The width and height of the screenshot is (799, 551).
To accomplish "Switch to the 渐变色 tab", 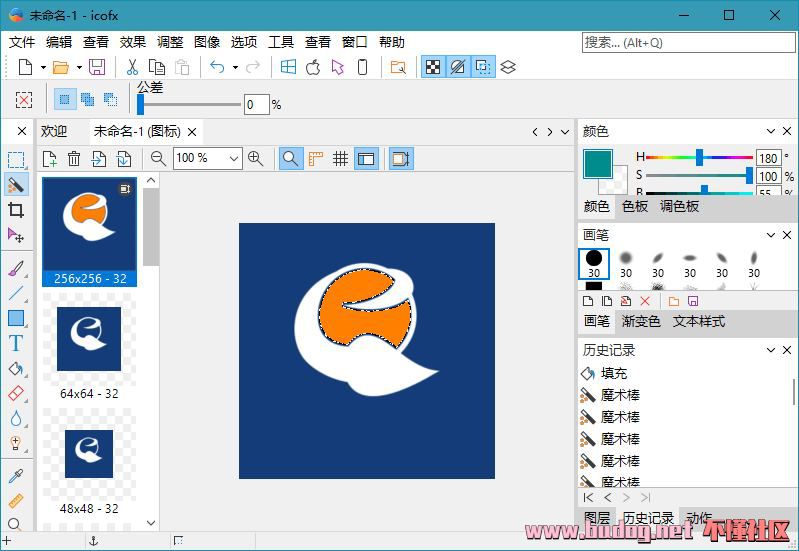I will click(x=641, y=321).
